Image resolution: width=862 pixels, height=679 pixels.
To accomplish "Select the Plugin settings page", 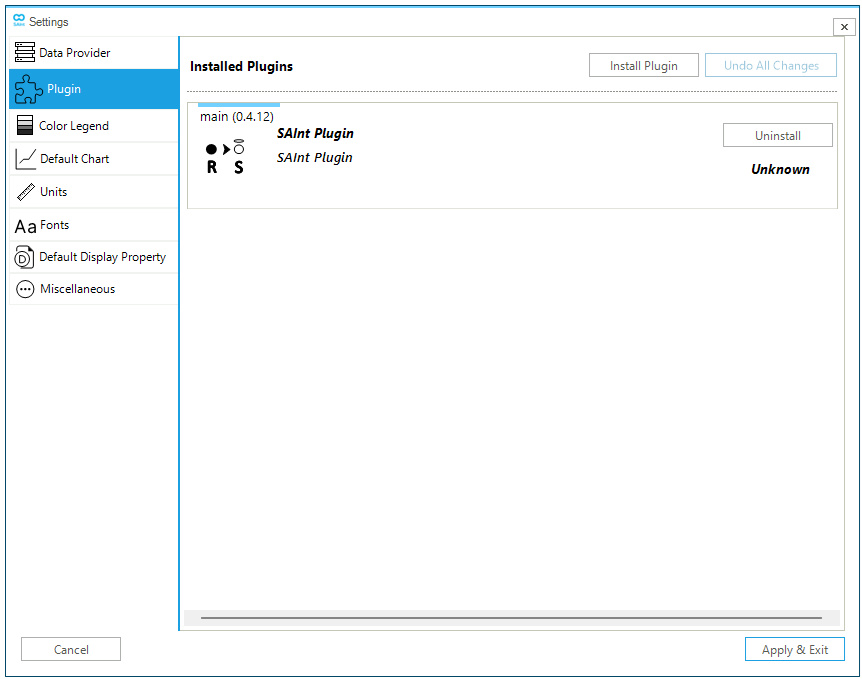I will pyautogui.click(x=93, y=89).
